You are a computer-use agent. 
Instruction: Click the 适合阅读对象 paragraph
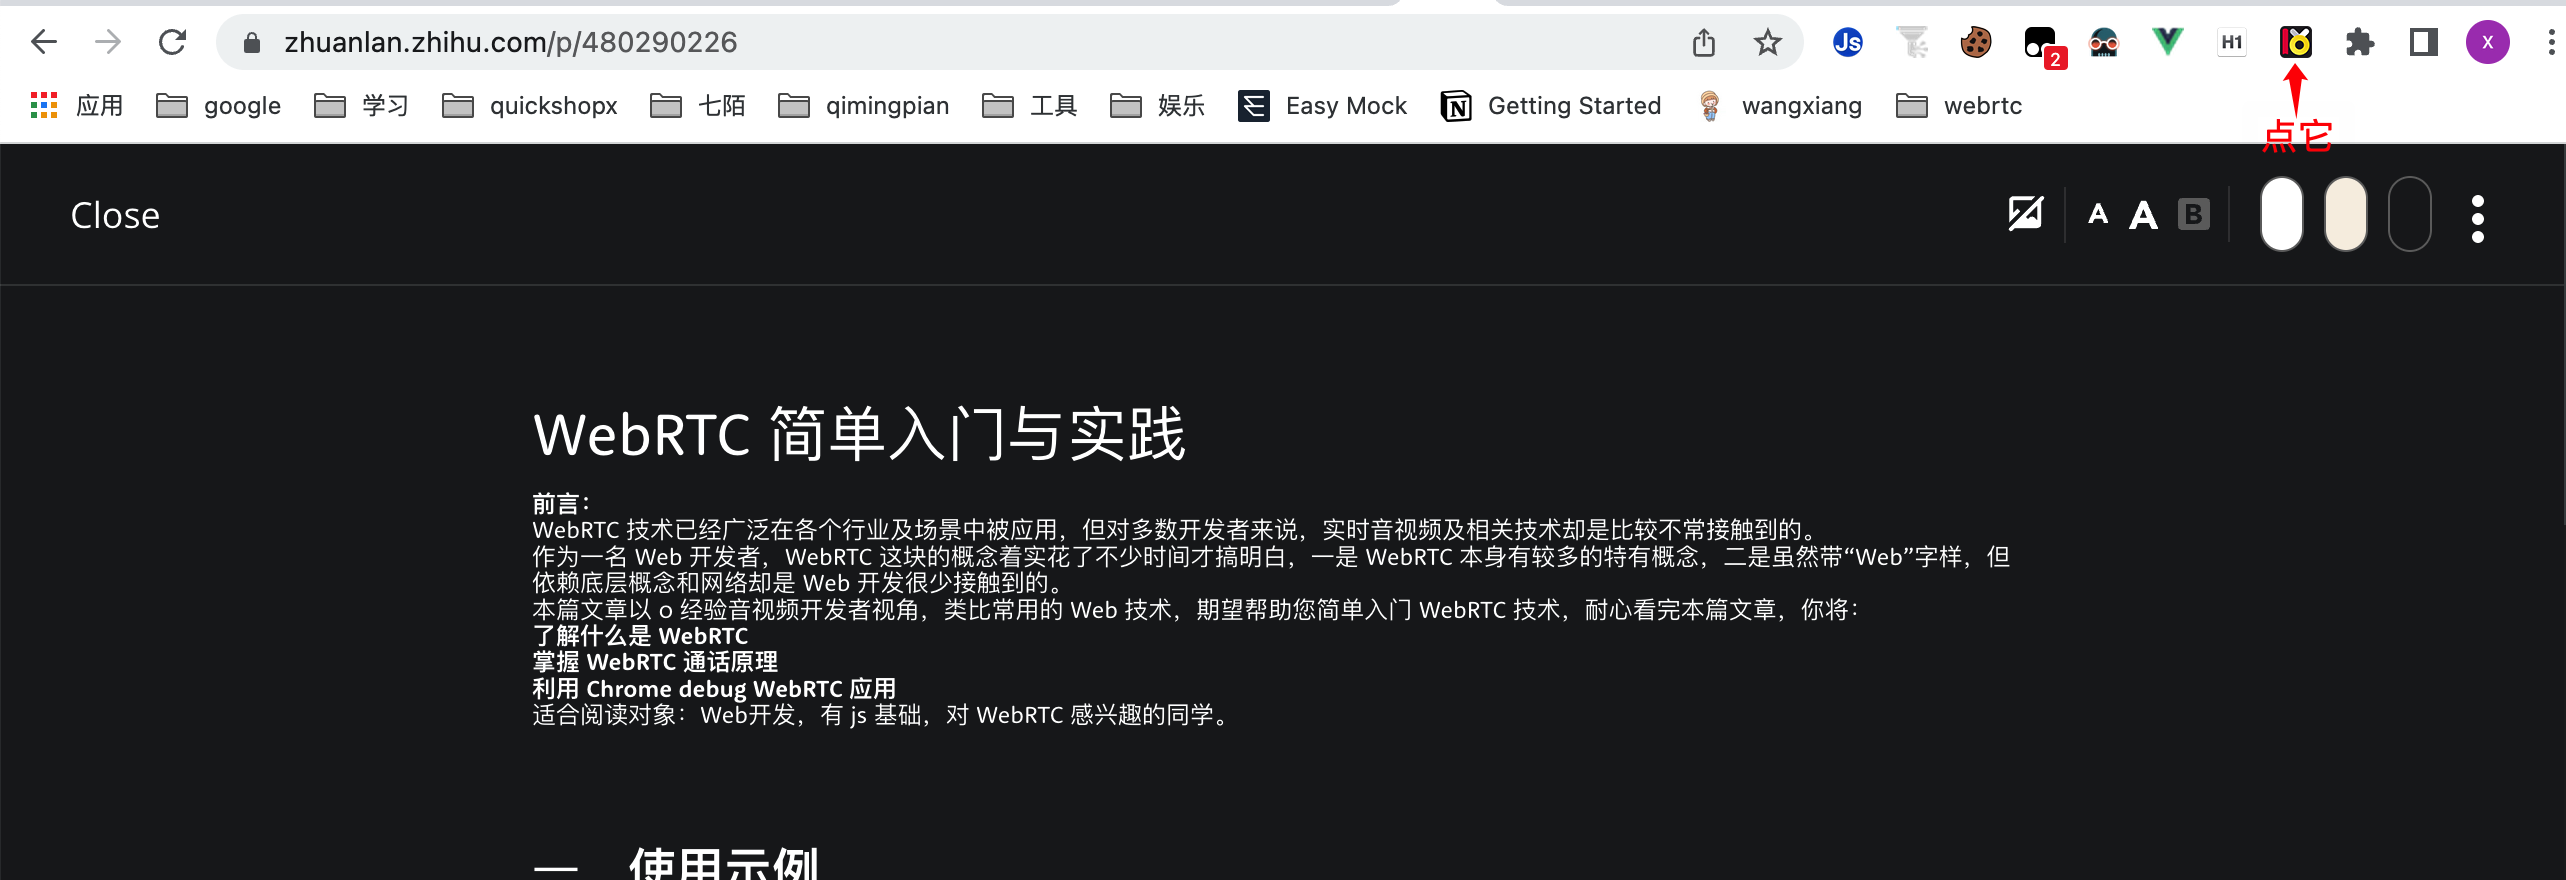[881, 715]
